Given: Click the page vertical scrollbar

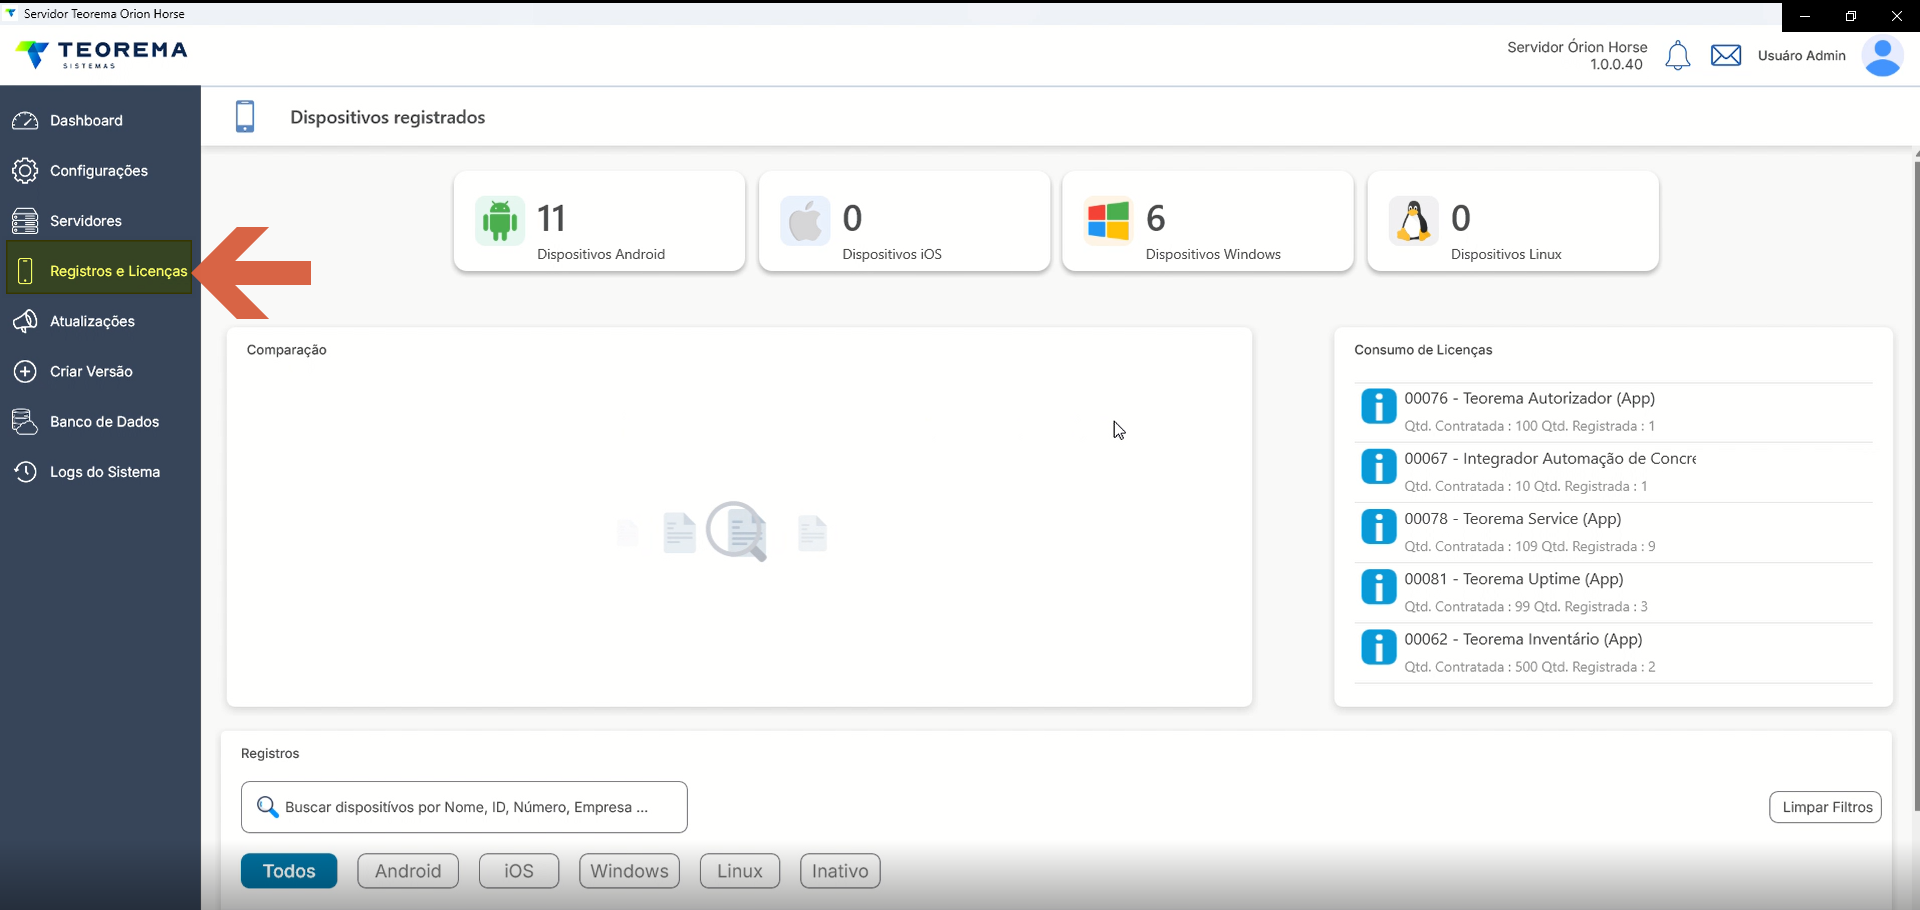Looking at the screenshot, I should (1916, 485).
